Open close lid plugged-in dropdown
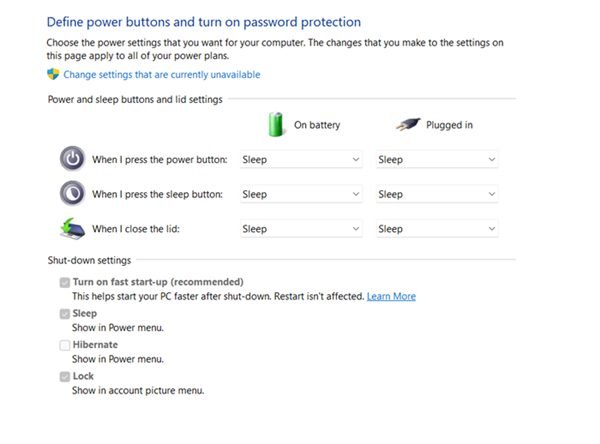The width and height of the screenshot is (600, 444). point(436,229)
